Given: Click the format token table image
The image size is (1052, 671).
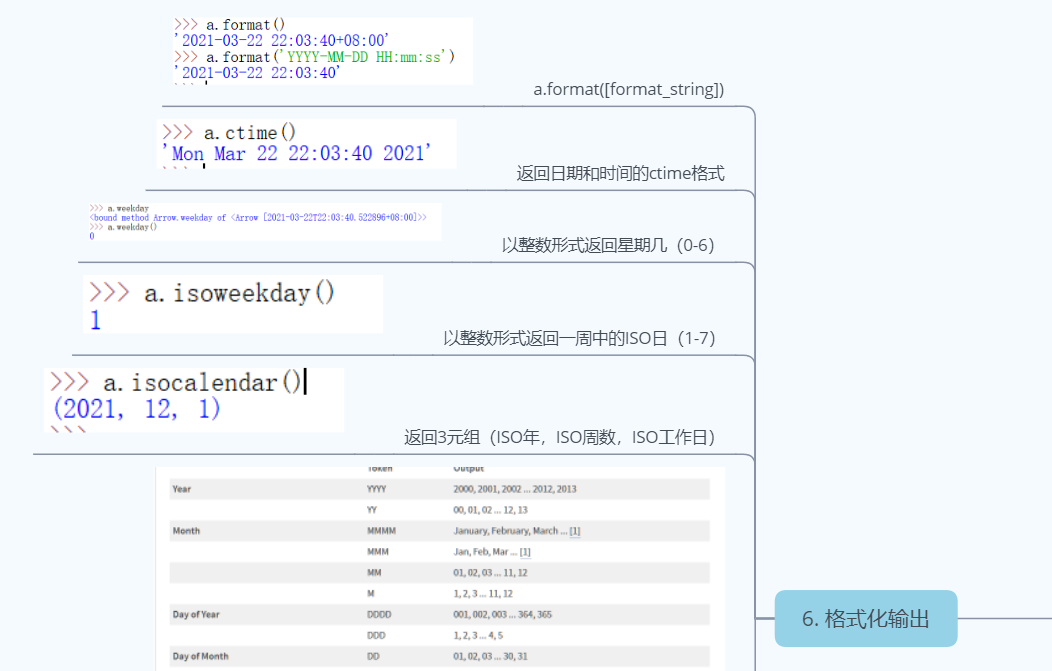Looking at the screenshot, I should pos(440,569).
